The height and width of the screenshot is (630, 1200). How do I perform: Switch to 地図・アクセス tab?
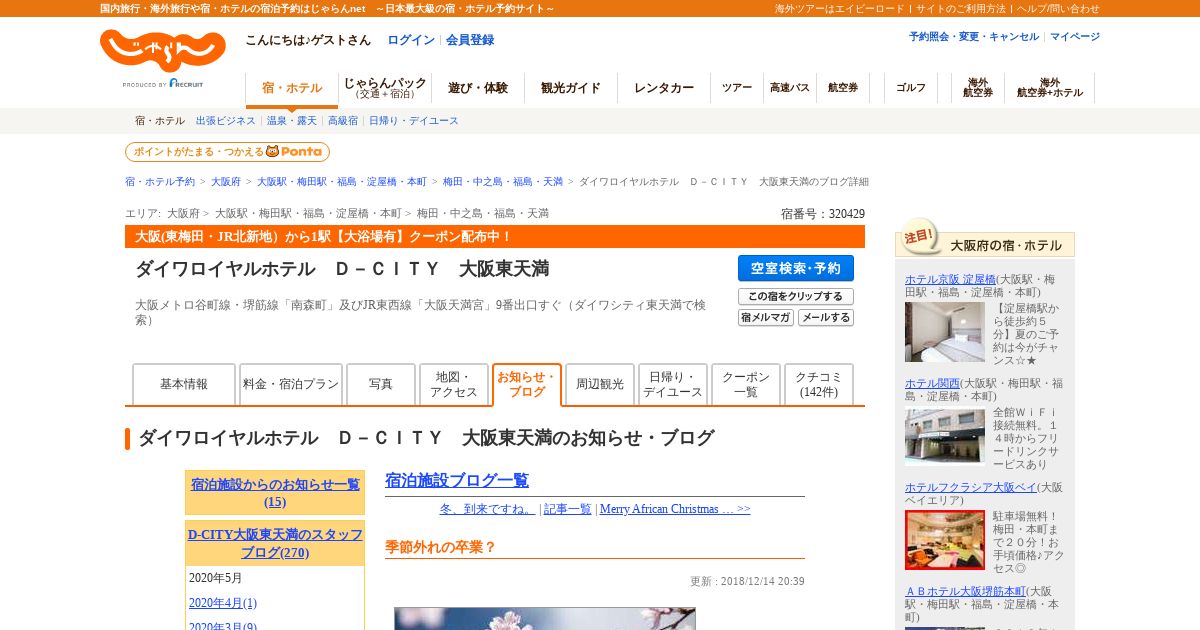pos(454,384)
